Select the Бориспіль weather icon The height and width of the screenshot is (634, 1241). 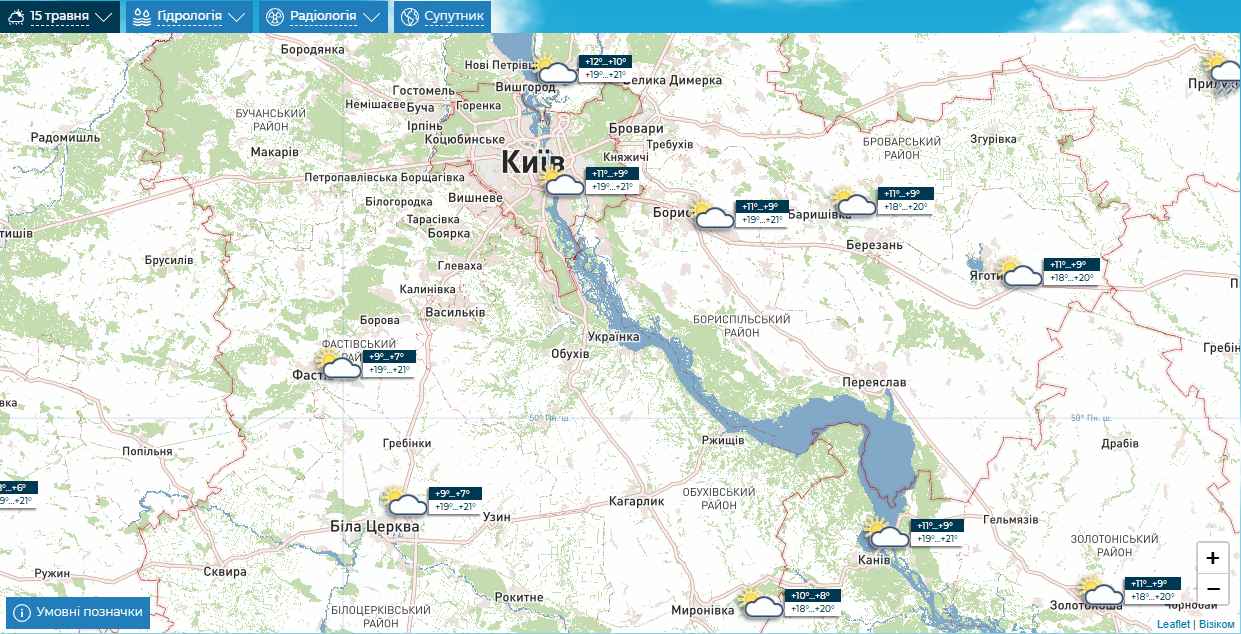pos(713,214)
